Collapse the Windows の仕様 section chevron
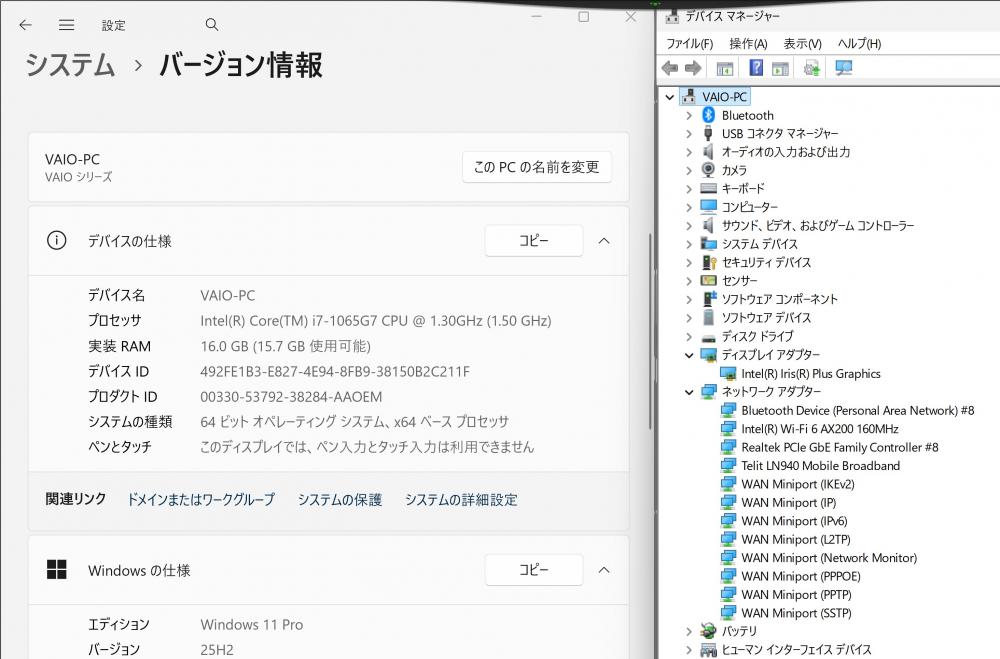This screenshot has width=1000, height=659. (x=603, y=570)
